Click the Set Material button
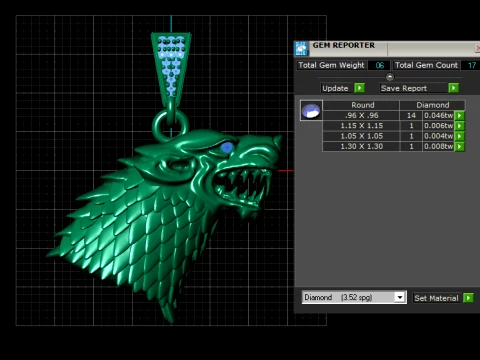This screenshot has width=480, height=360. coord(436,298)
